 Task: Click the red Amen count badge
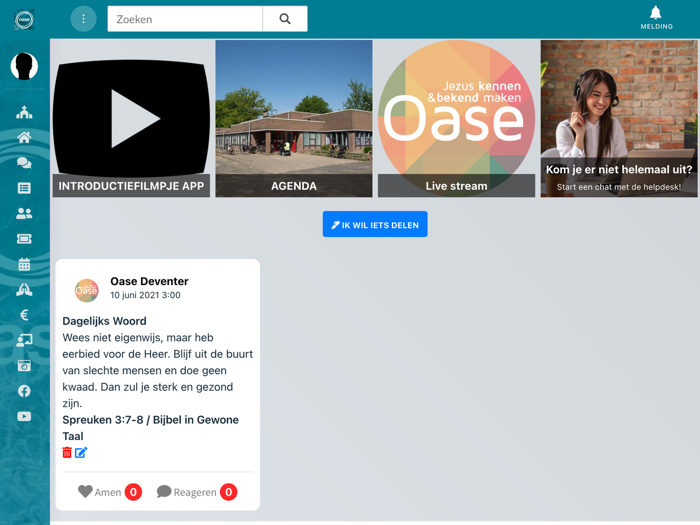tap(133, 492)
